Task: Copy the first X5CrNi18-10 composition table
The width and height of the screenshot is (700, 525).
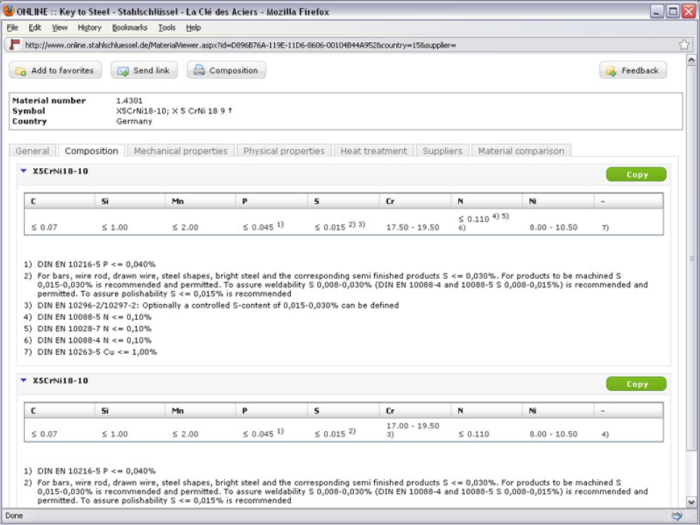Action: point(636,175)
